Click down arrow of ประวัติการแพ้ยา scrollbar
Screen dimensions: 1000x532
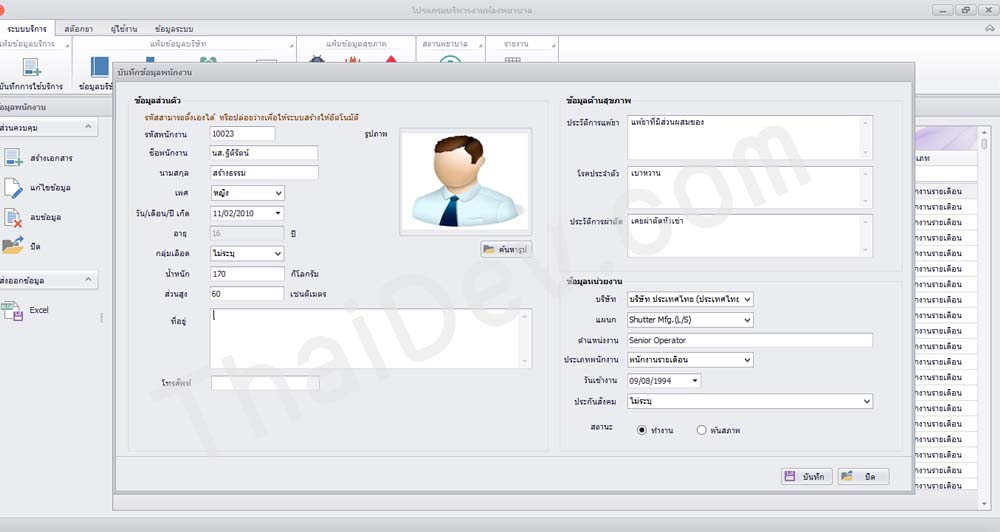coord(866,152)
